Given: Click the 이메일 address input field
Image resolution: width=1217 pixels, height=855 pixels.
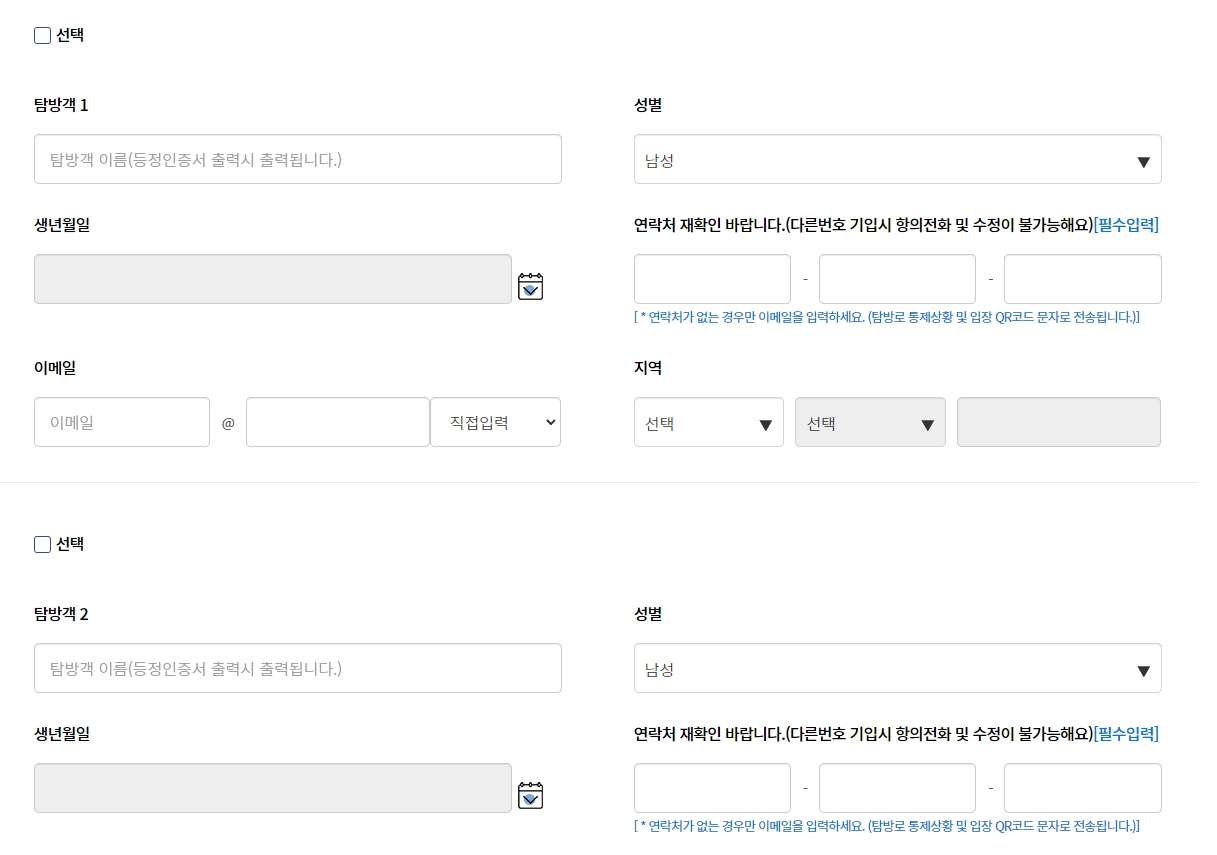Looking at the screenshot, I should [121, 421].
